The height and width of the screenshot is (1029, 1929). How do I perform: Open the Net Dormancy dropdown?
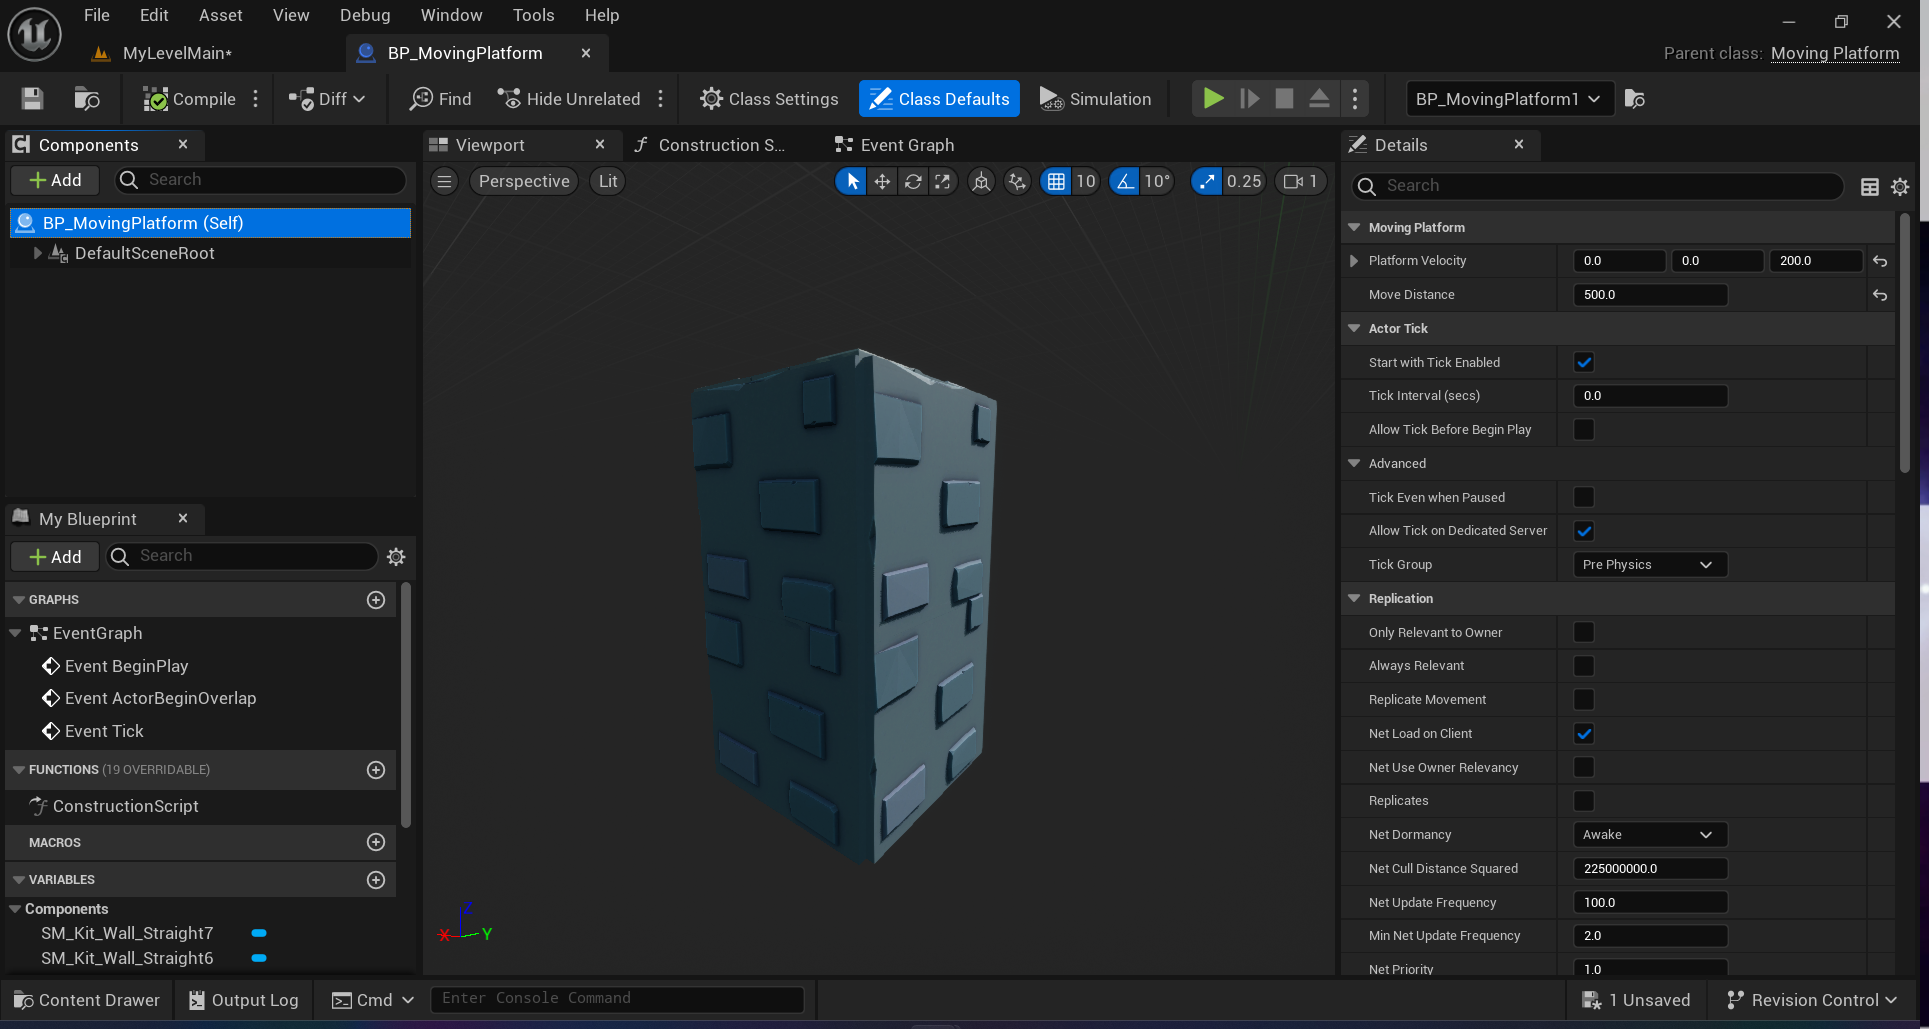point(1648,835)
